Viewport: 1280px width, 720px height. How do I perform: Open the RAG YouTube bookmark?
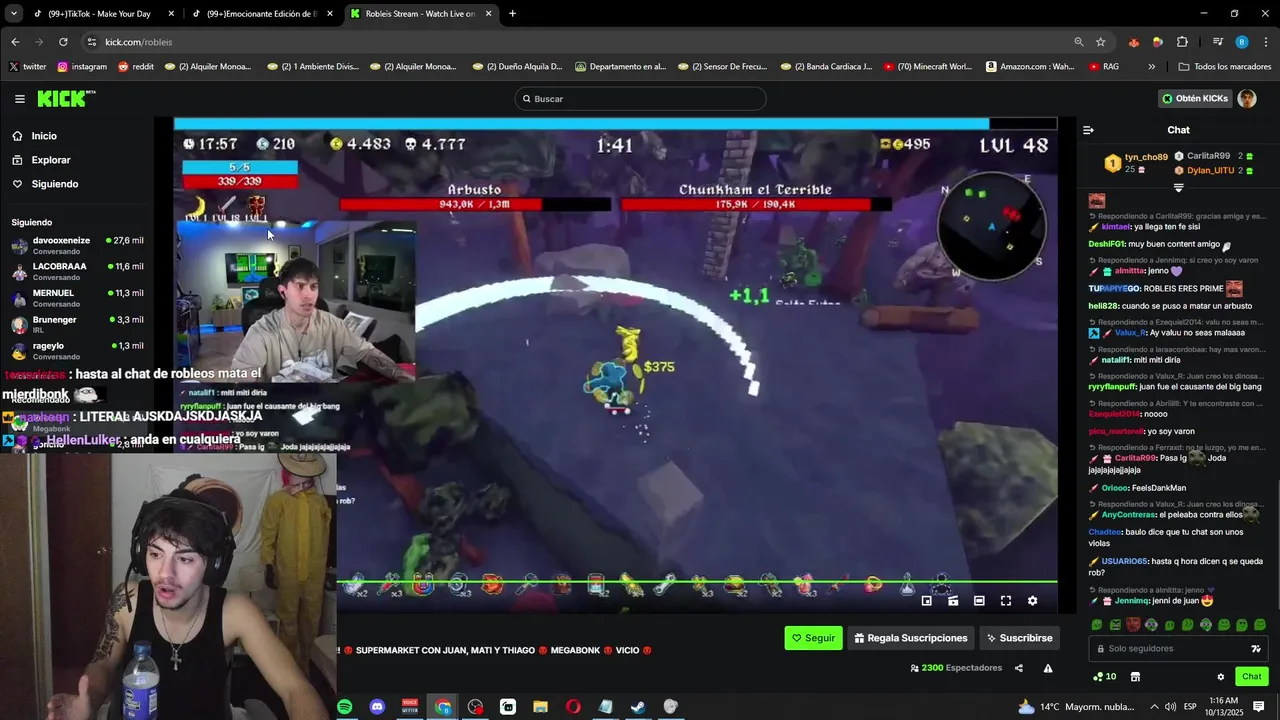[x=1103, y=67]
